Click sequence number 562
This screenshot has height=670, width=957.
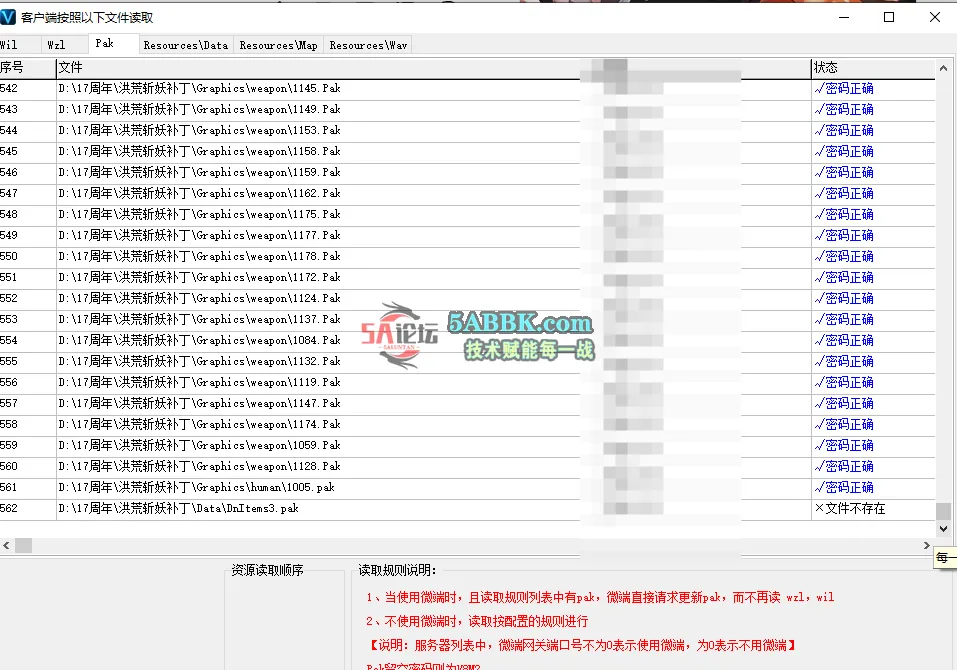[x=9, y=508]
